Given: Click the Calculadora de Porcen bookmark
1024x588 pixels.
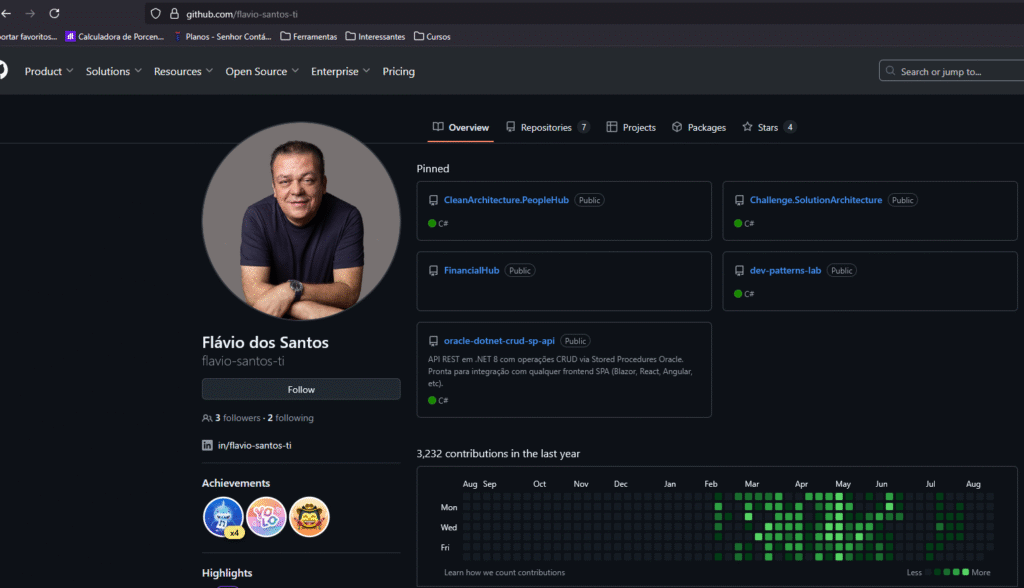Looking at the screenshot, I should [x=114, y=37].
